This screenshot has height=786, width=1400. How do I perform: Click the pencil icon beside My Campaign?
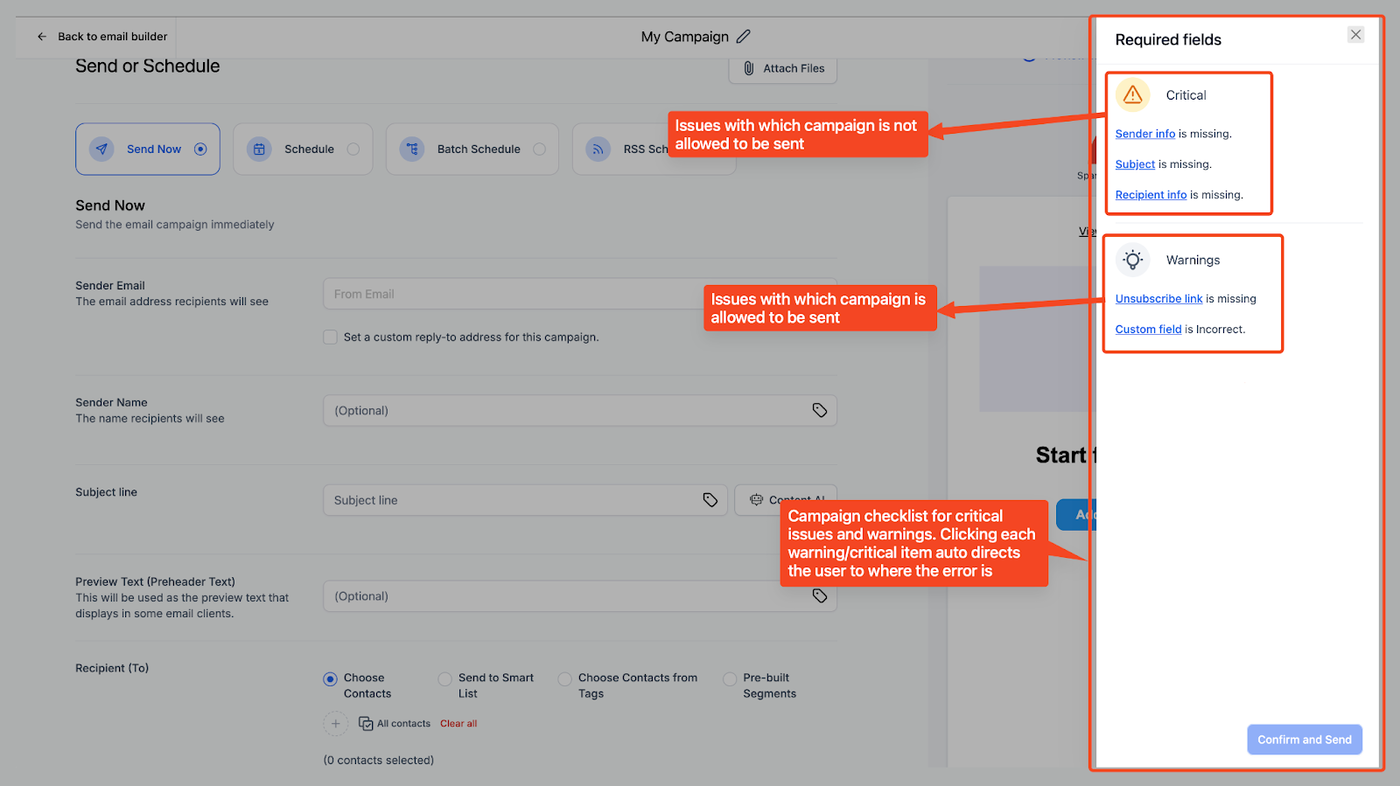(x=743, y=37)
